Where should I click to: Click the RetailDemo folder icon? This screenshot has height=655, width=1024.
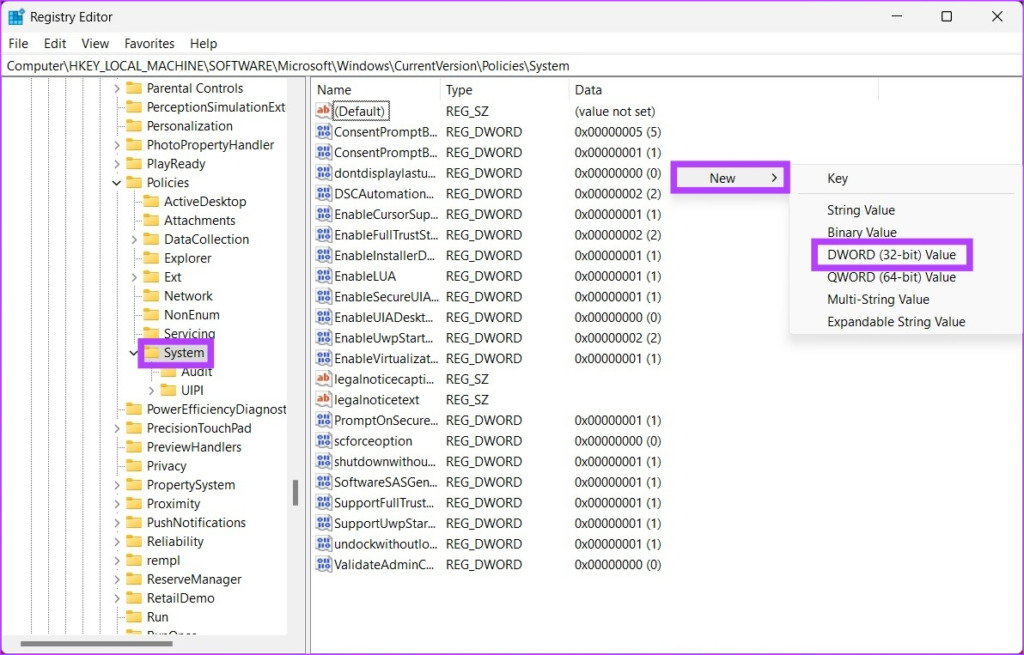[x=134, y=598]
